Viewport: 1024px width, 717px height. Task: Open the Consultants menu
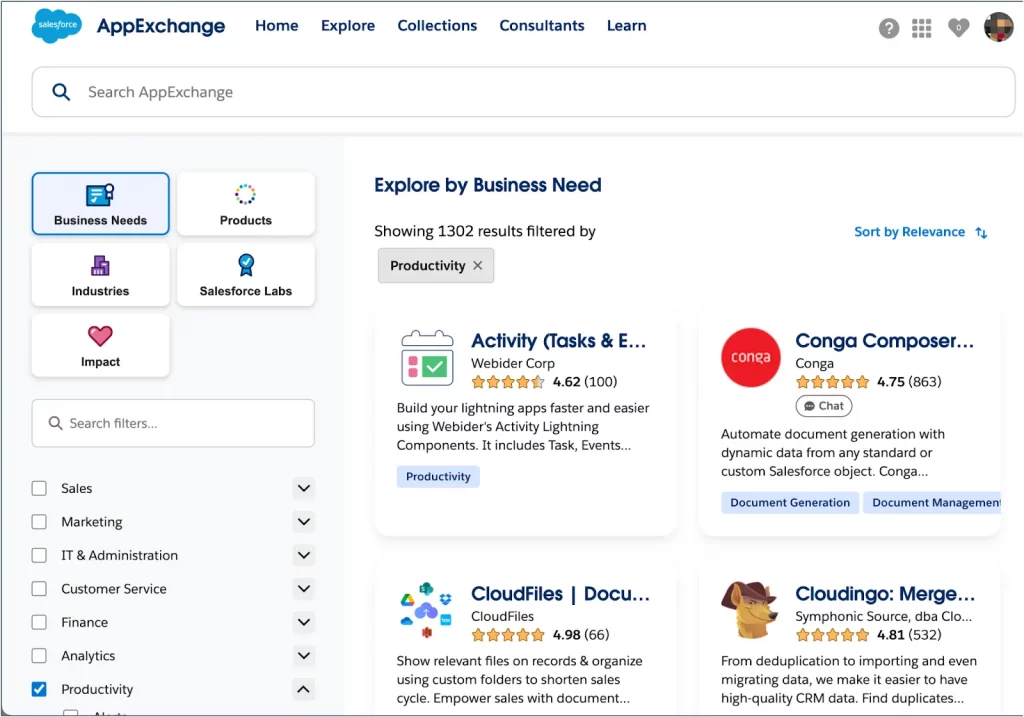(x=541, y=26)
